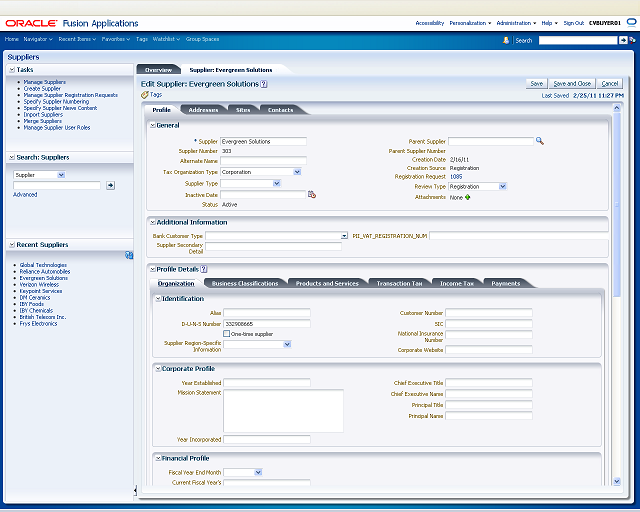Switch to the Overview tab
Screen dimensions: 640x512
[158, 70]
